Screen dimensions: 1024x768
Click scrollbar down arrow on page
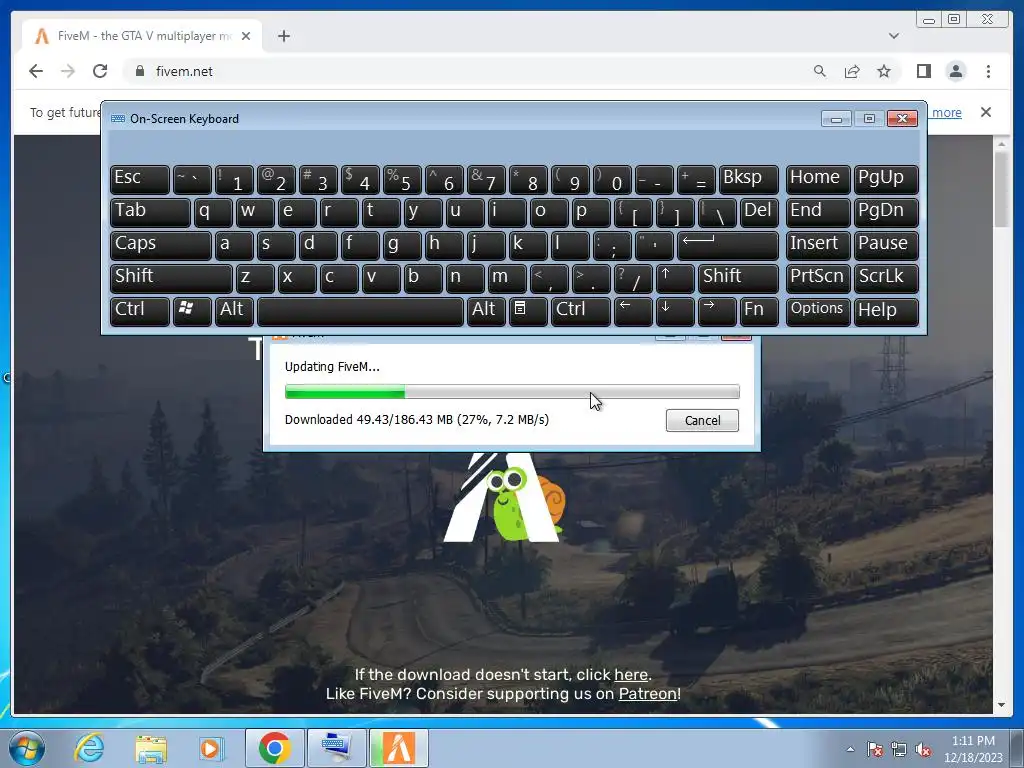click(1001, 705)
